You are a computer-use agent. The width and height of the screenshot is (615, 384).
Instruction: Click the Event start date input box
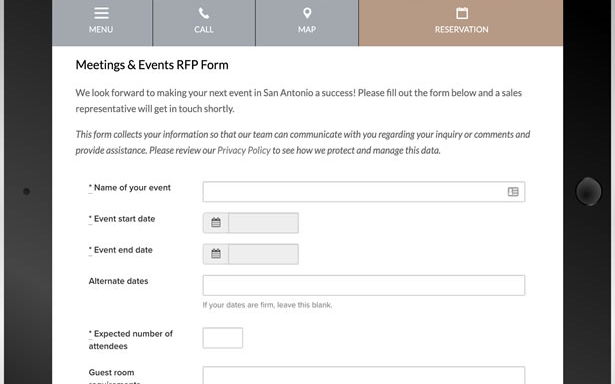[263, 223]
